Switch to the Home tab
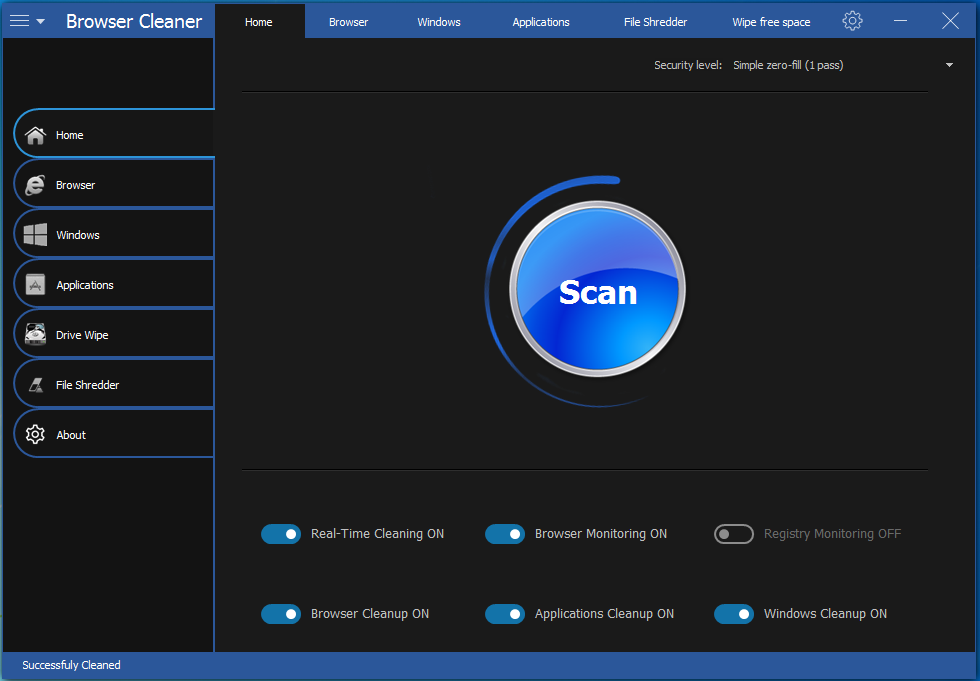The image size is (980, 681). pos(259,22)
